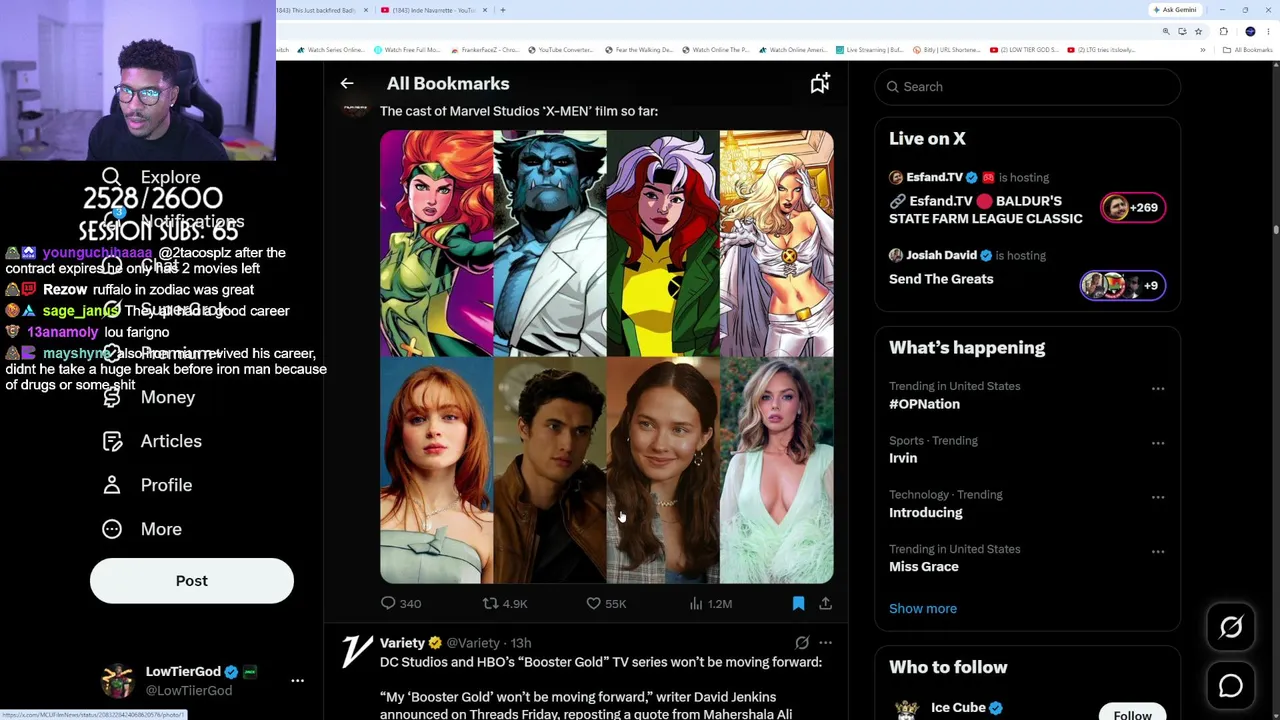Open the Esfand.TV live space listeners badge
1280x720 pixels.
[1133, 208]
